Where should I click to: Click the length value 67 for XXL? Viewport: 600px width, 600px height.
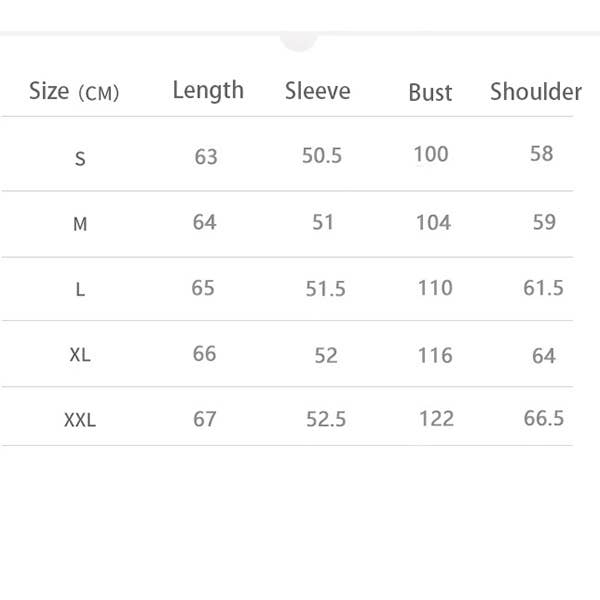click(205, 419)
